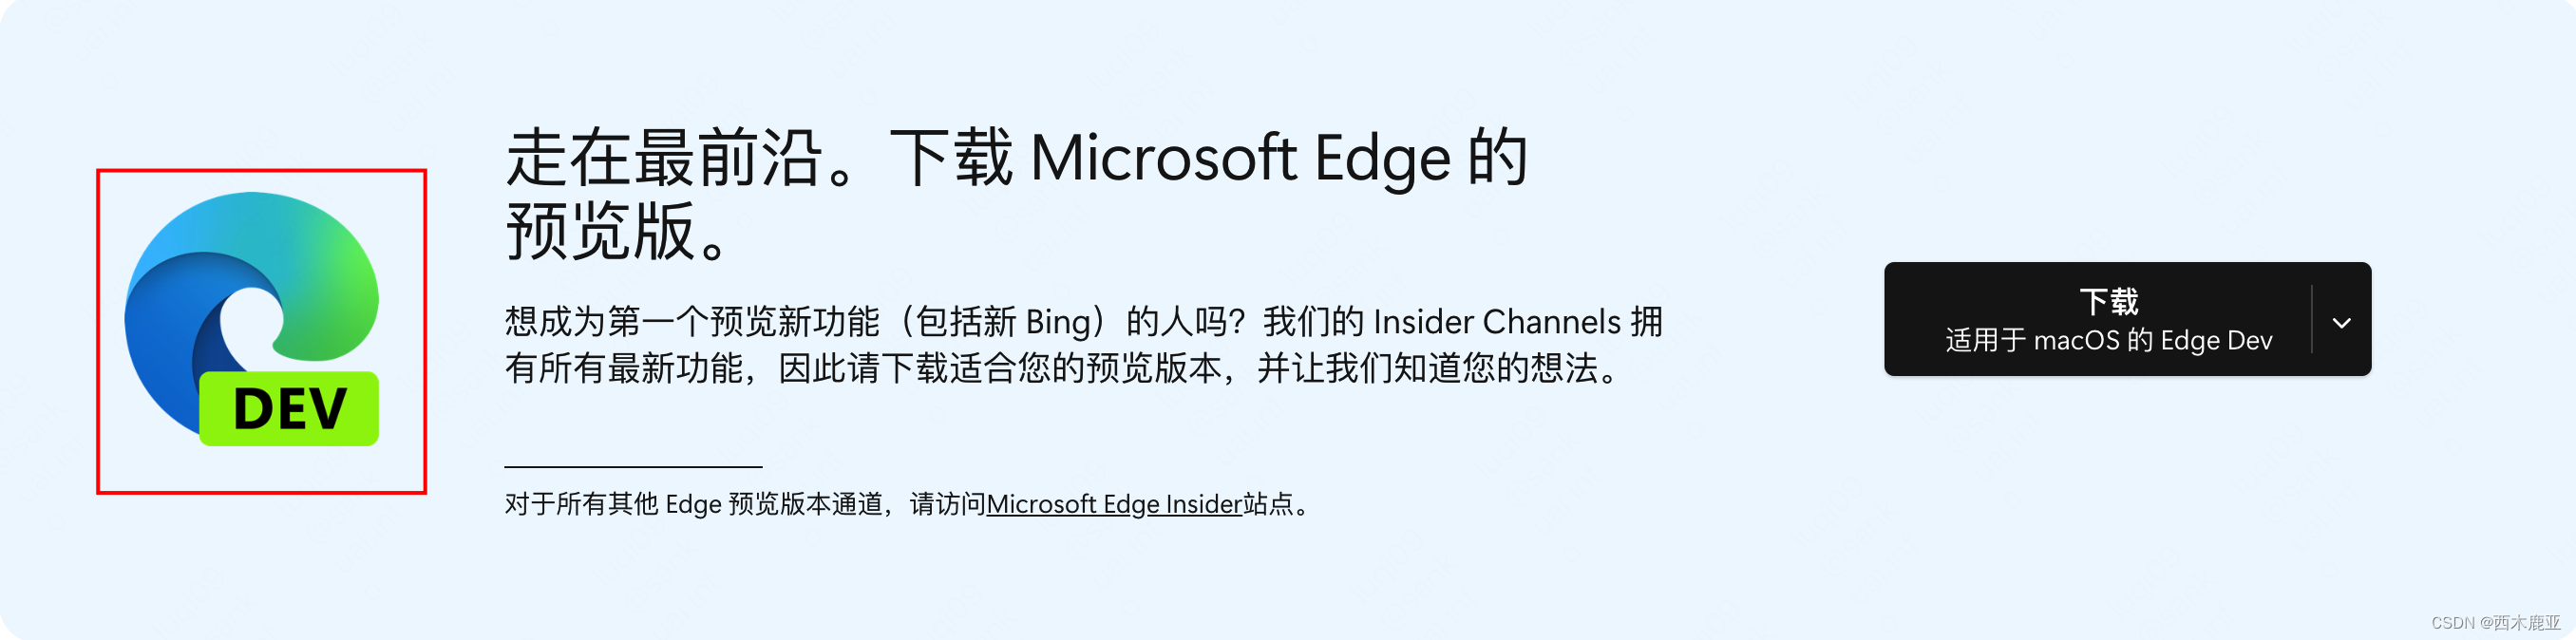
Task: Click the vertical separator in download button
Action: point(2311,319)
